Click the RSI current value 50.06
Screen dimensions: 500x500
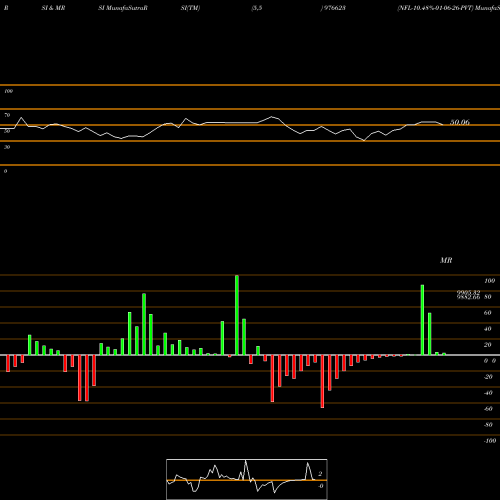click(x=460, y=122)
